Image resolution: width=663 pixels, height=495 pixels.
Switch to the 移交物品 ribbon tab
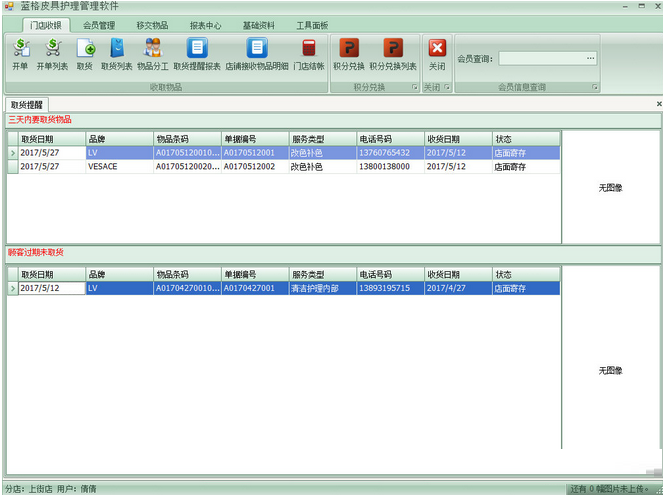coord(152,25)
